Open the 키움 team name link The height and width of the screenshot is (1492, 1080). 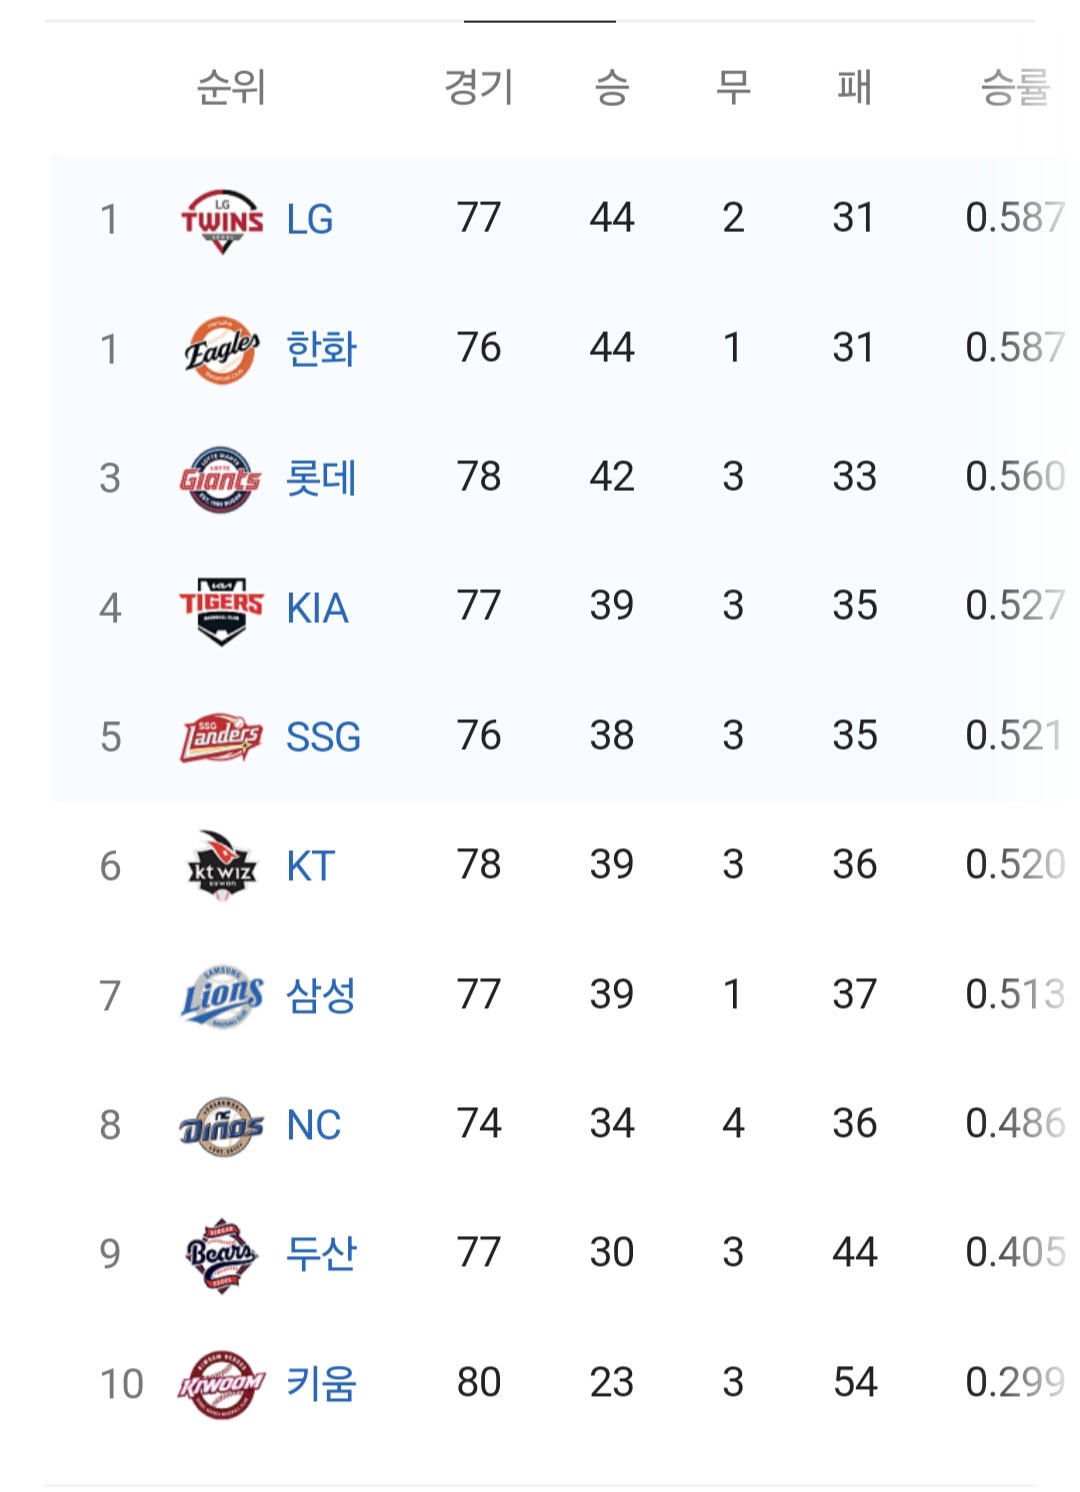pyautogui.click(x=322, y=1384)
